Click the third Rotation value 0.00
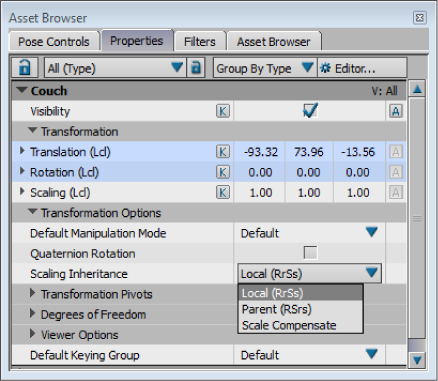 [358, 172]
